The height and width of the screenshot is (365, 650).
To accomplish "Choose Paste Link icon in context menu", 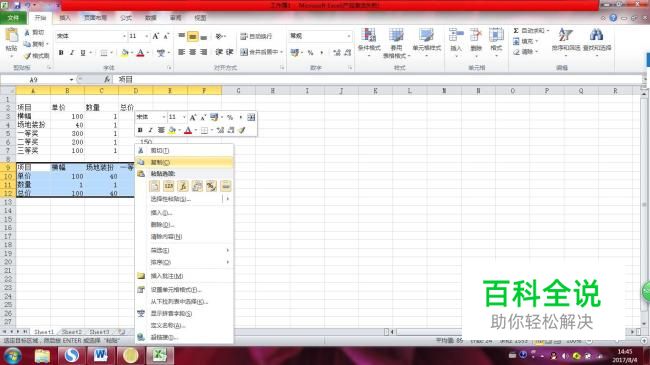I will (x=226, y=186).
